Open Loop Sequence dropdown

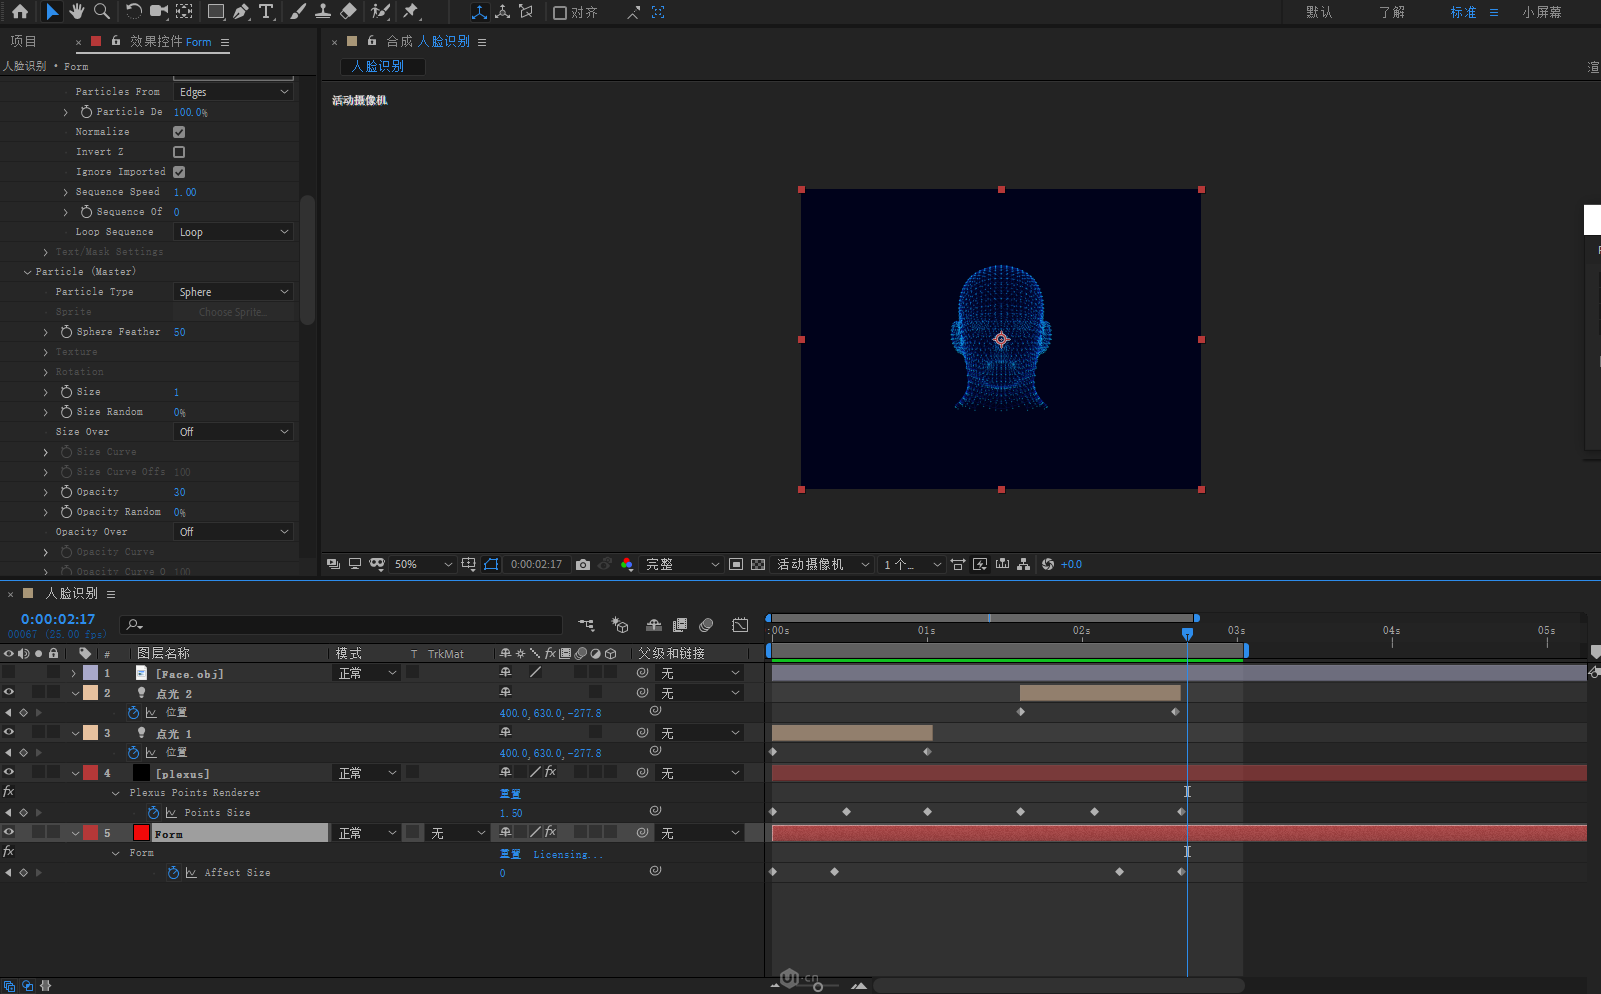233,232
